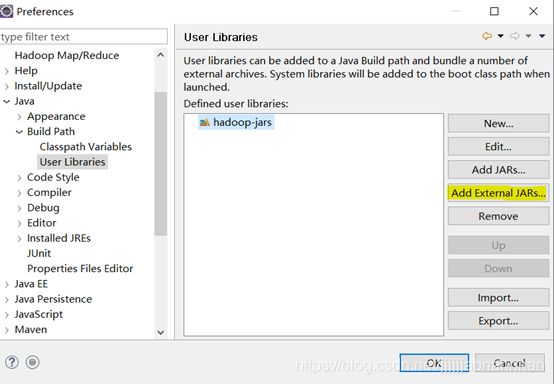Expand the Editor node
The height and width of the screenshot is (384, 554).
point(19,223)
